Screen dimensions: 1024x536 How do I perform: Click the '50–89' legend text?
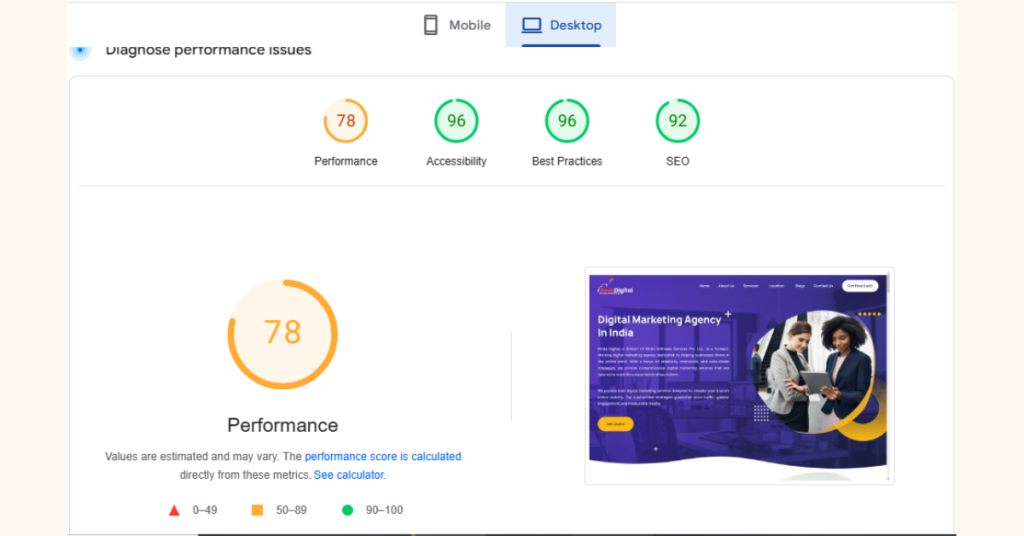[x=291, y=510]
